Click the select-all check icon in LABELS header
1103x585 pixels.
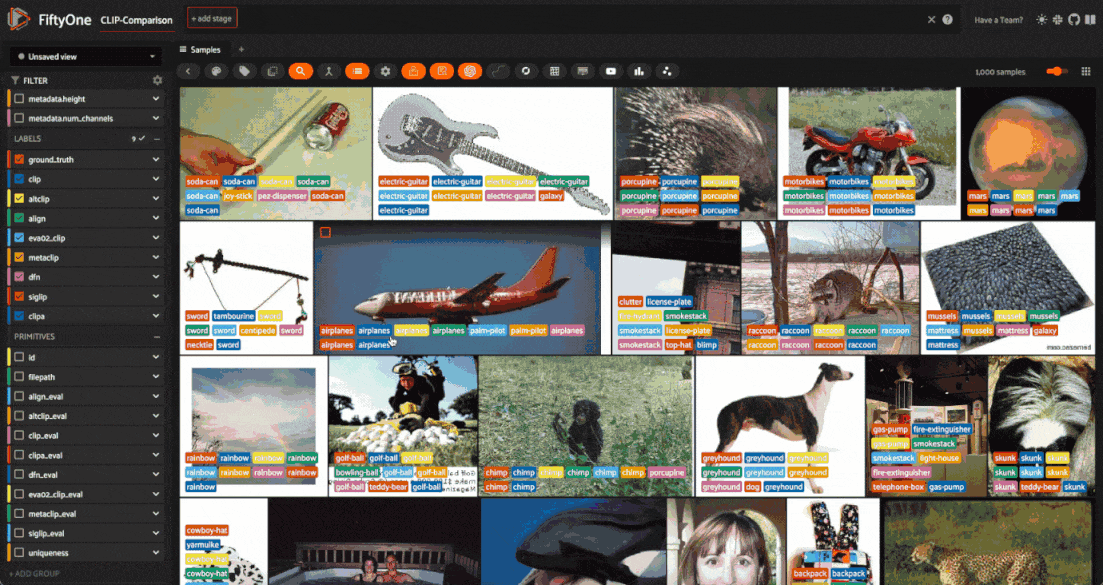139,139
